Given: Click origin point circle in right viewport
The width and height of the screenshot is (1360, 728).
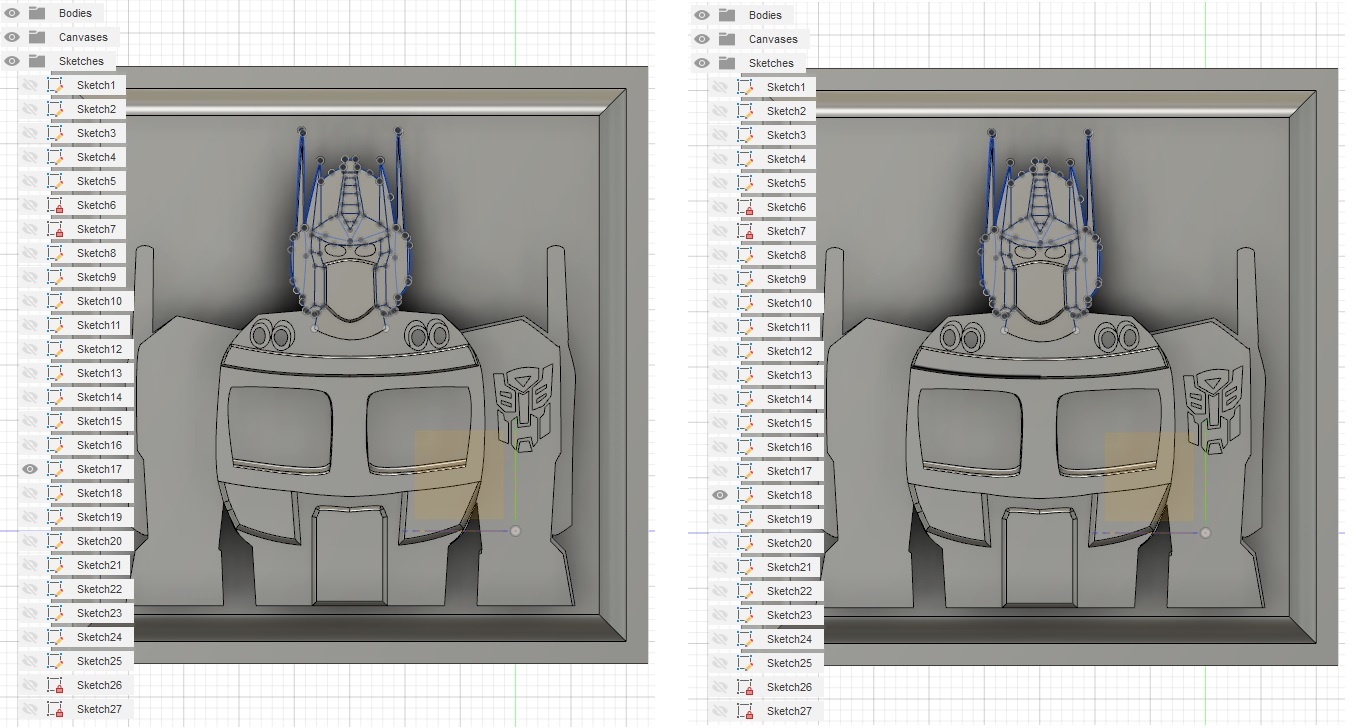Looking at the screenshot, I should (1205, 533).
